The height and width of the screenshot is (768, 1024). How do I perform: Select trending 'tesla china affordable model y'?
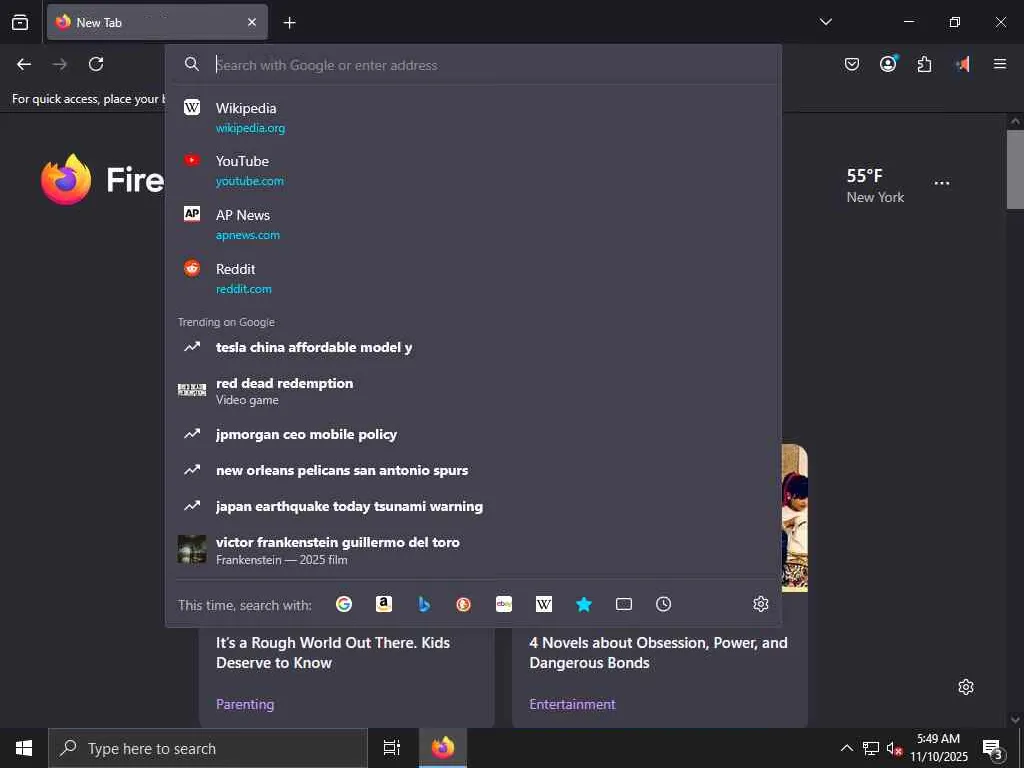click(x=473, y=347)
